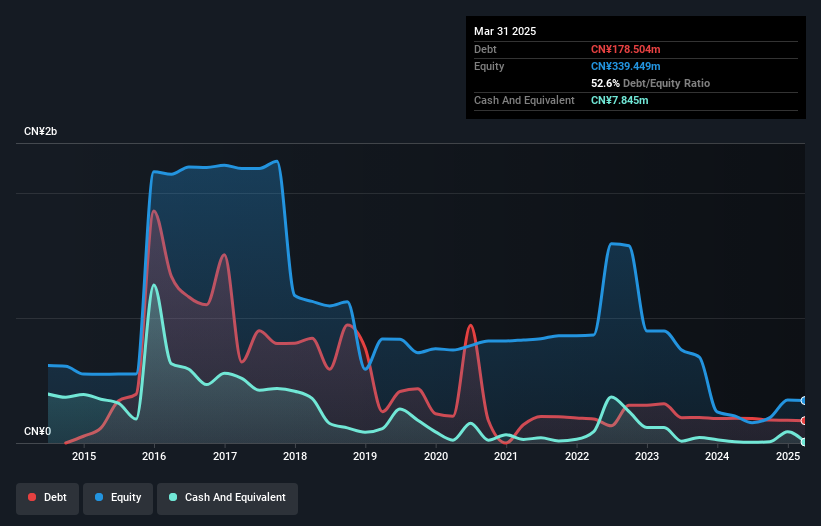This screenshot has height=526, width=821.
Task: Click the red Debt legend dot
Action: click(32, 497)
